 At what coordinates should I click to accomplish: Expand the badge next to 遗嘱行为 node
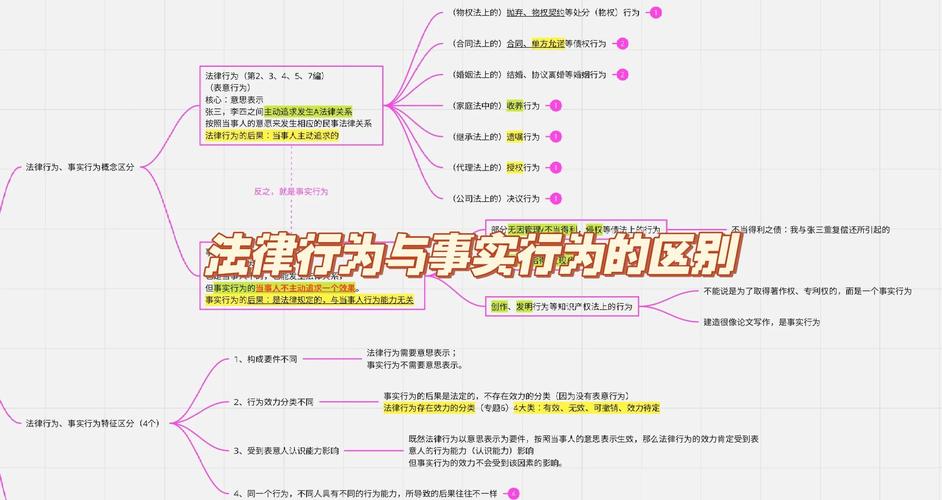(556, 137)
